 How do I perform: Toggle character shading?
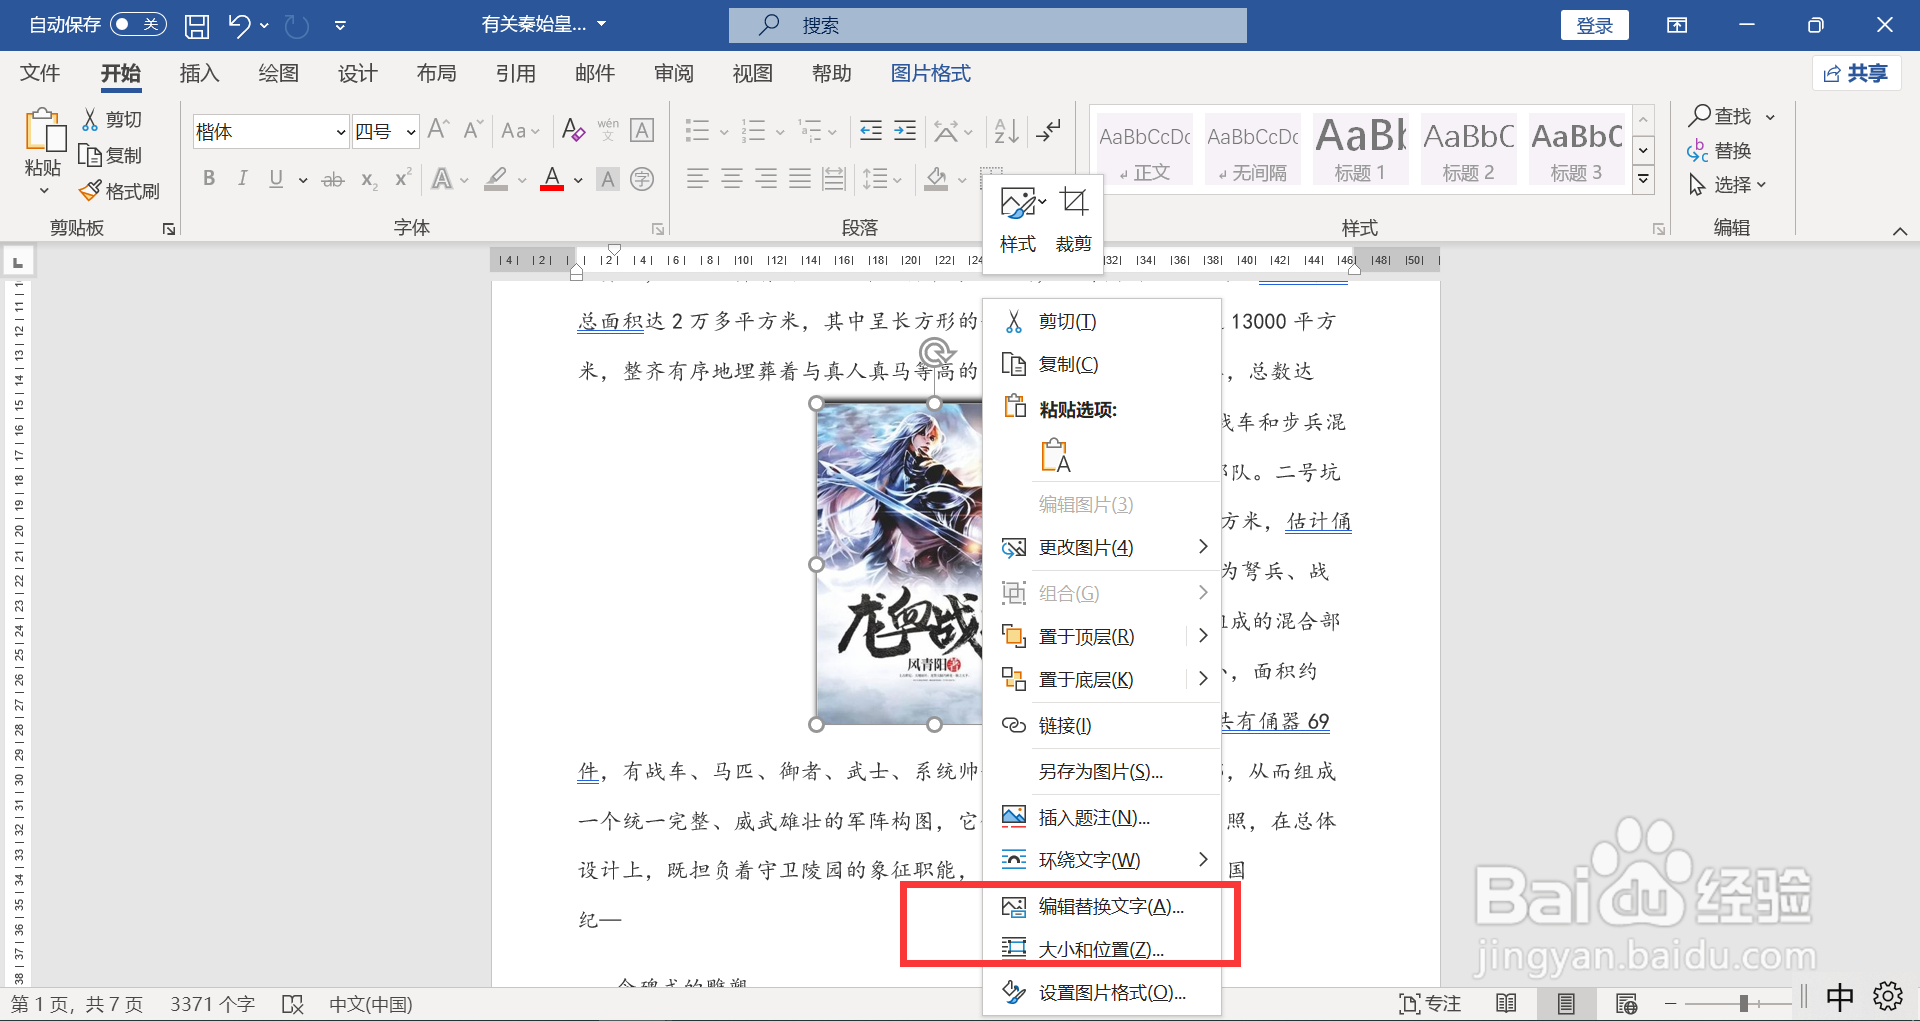608,179
